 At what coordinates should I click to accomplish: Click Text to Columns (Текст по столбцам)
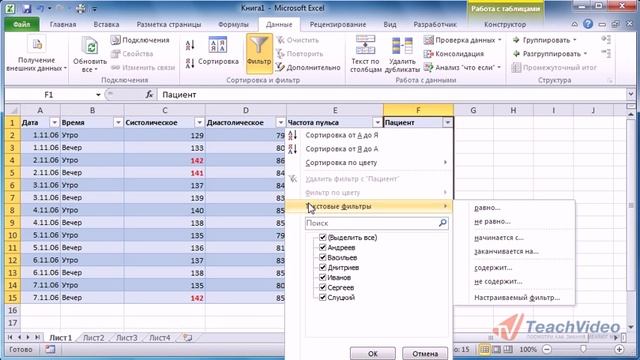[365, 54]
